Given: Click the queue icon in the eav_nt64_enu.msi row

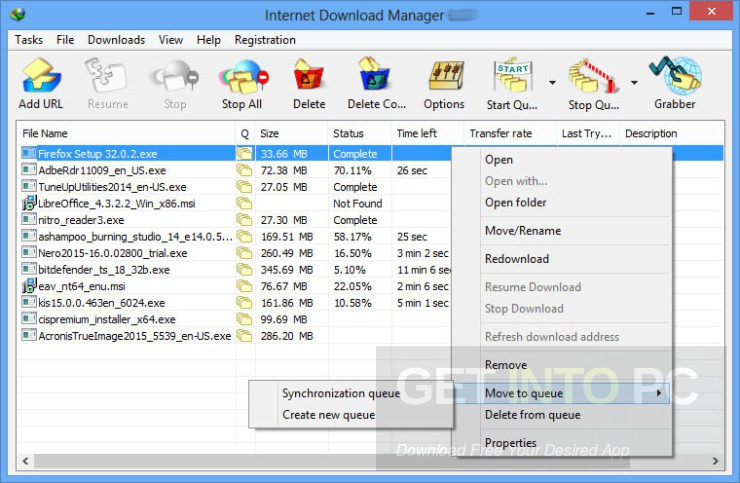Looking at the screenshot, I should click(244, 286).
